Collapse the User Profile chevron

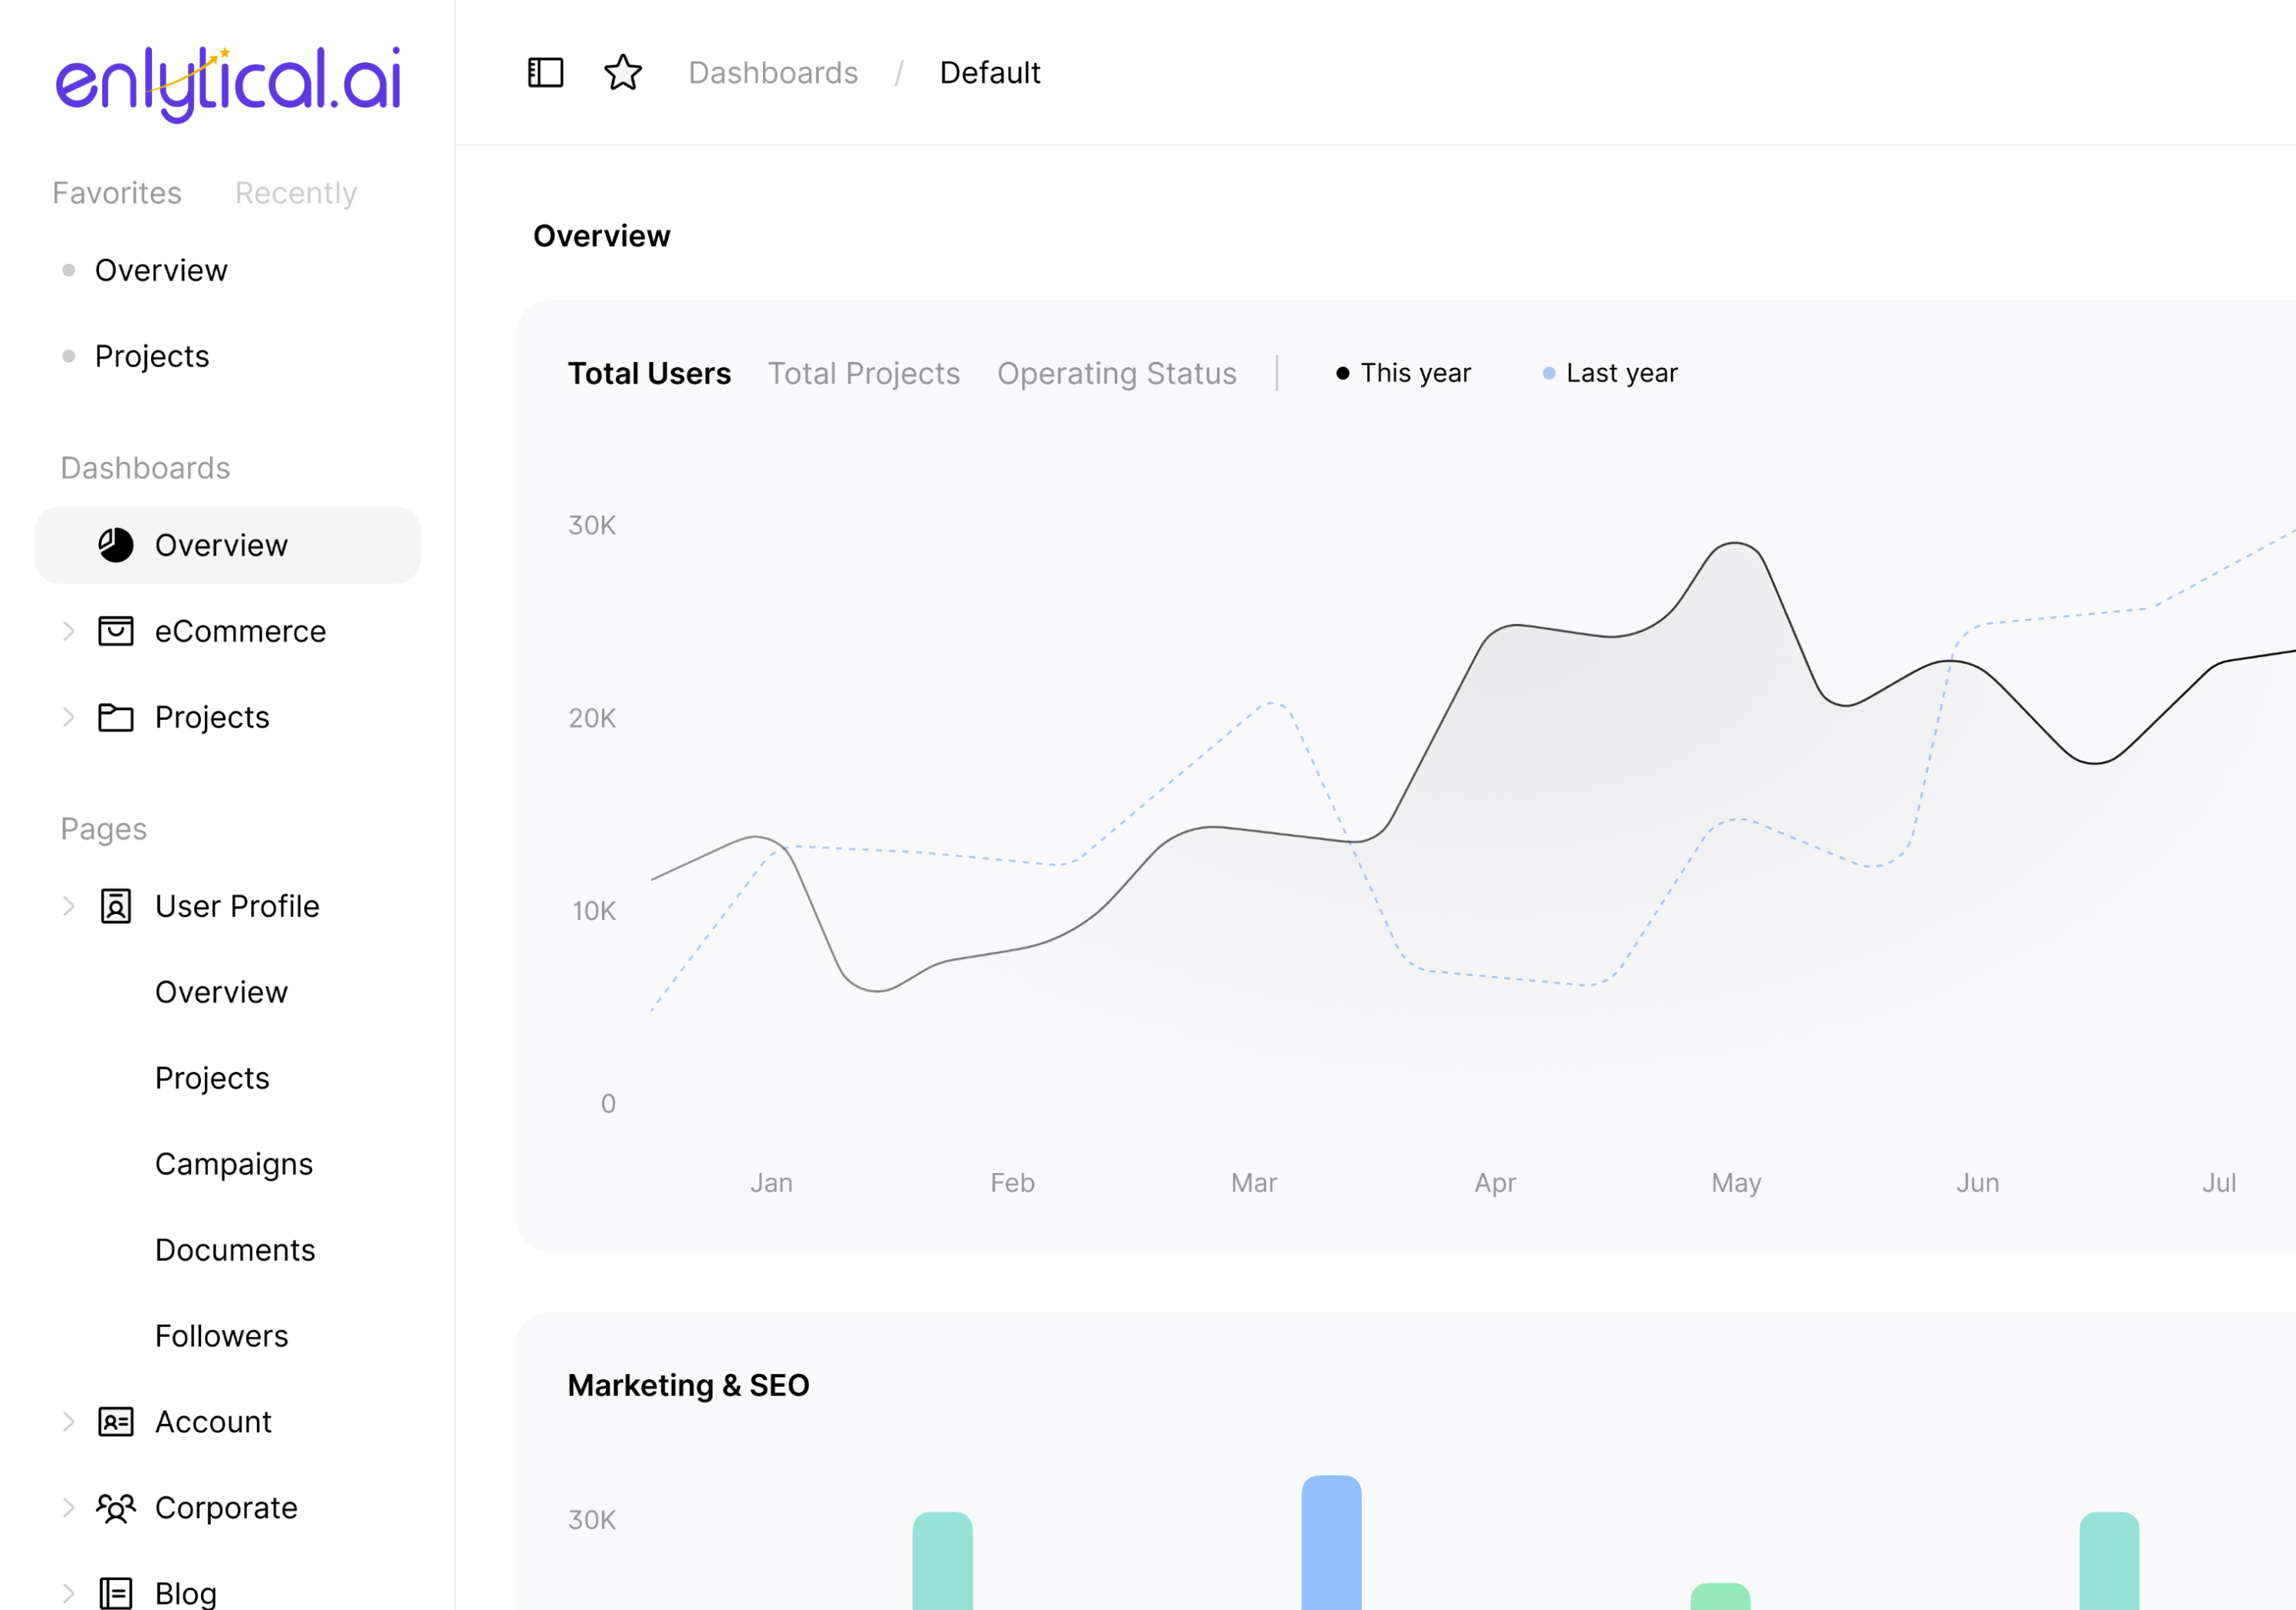pyautogui.click(x=68, y=906)
